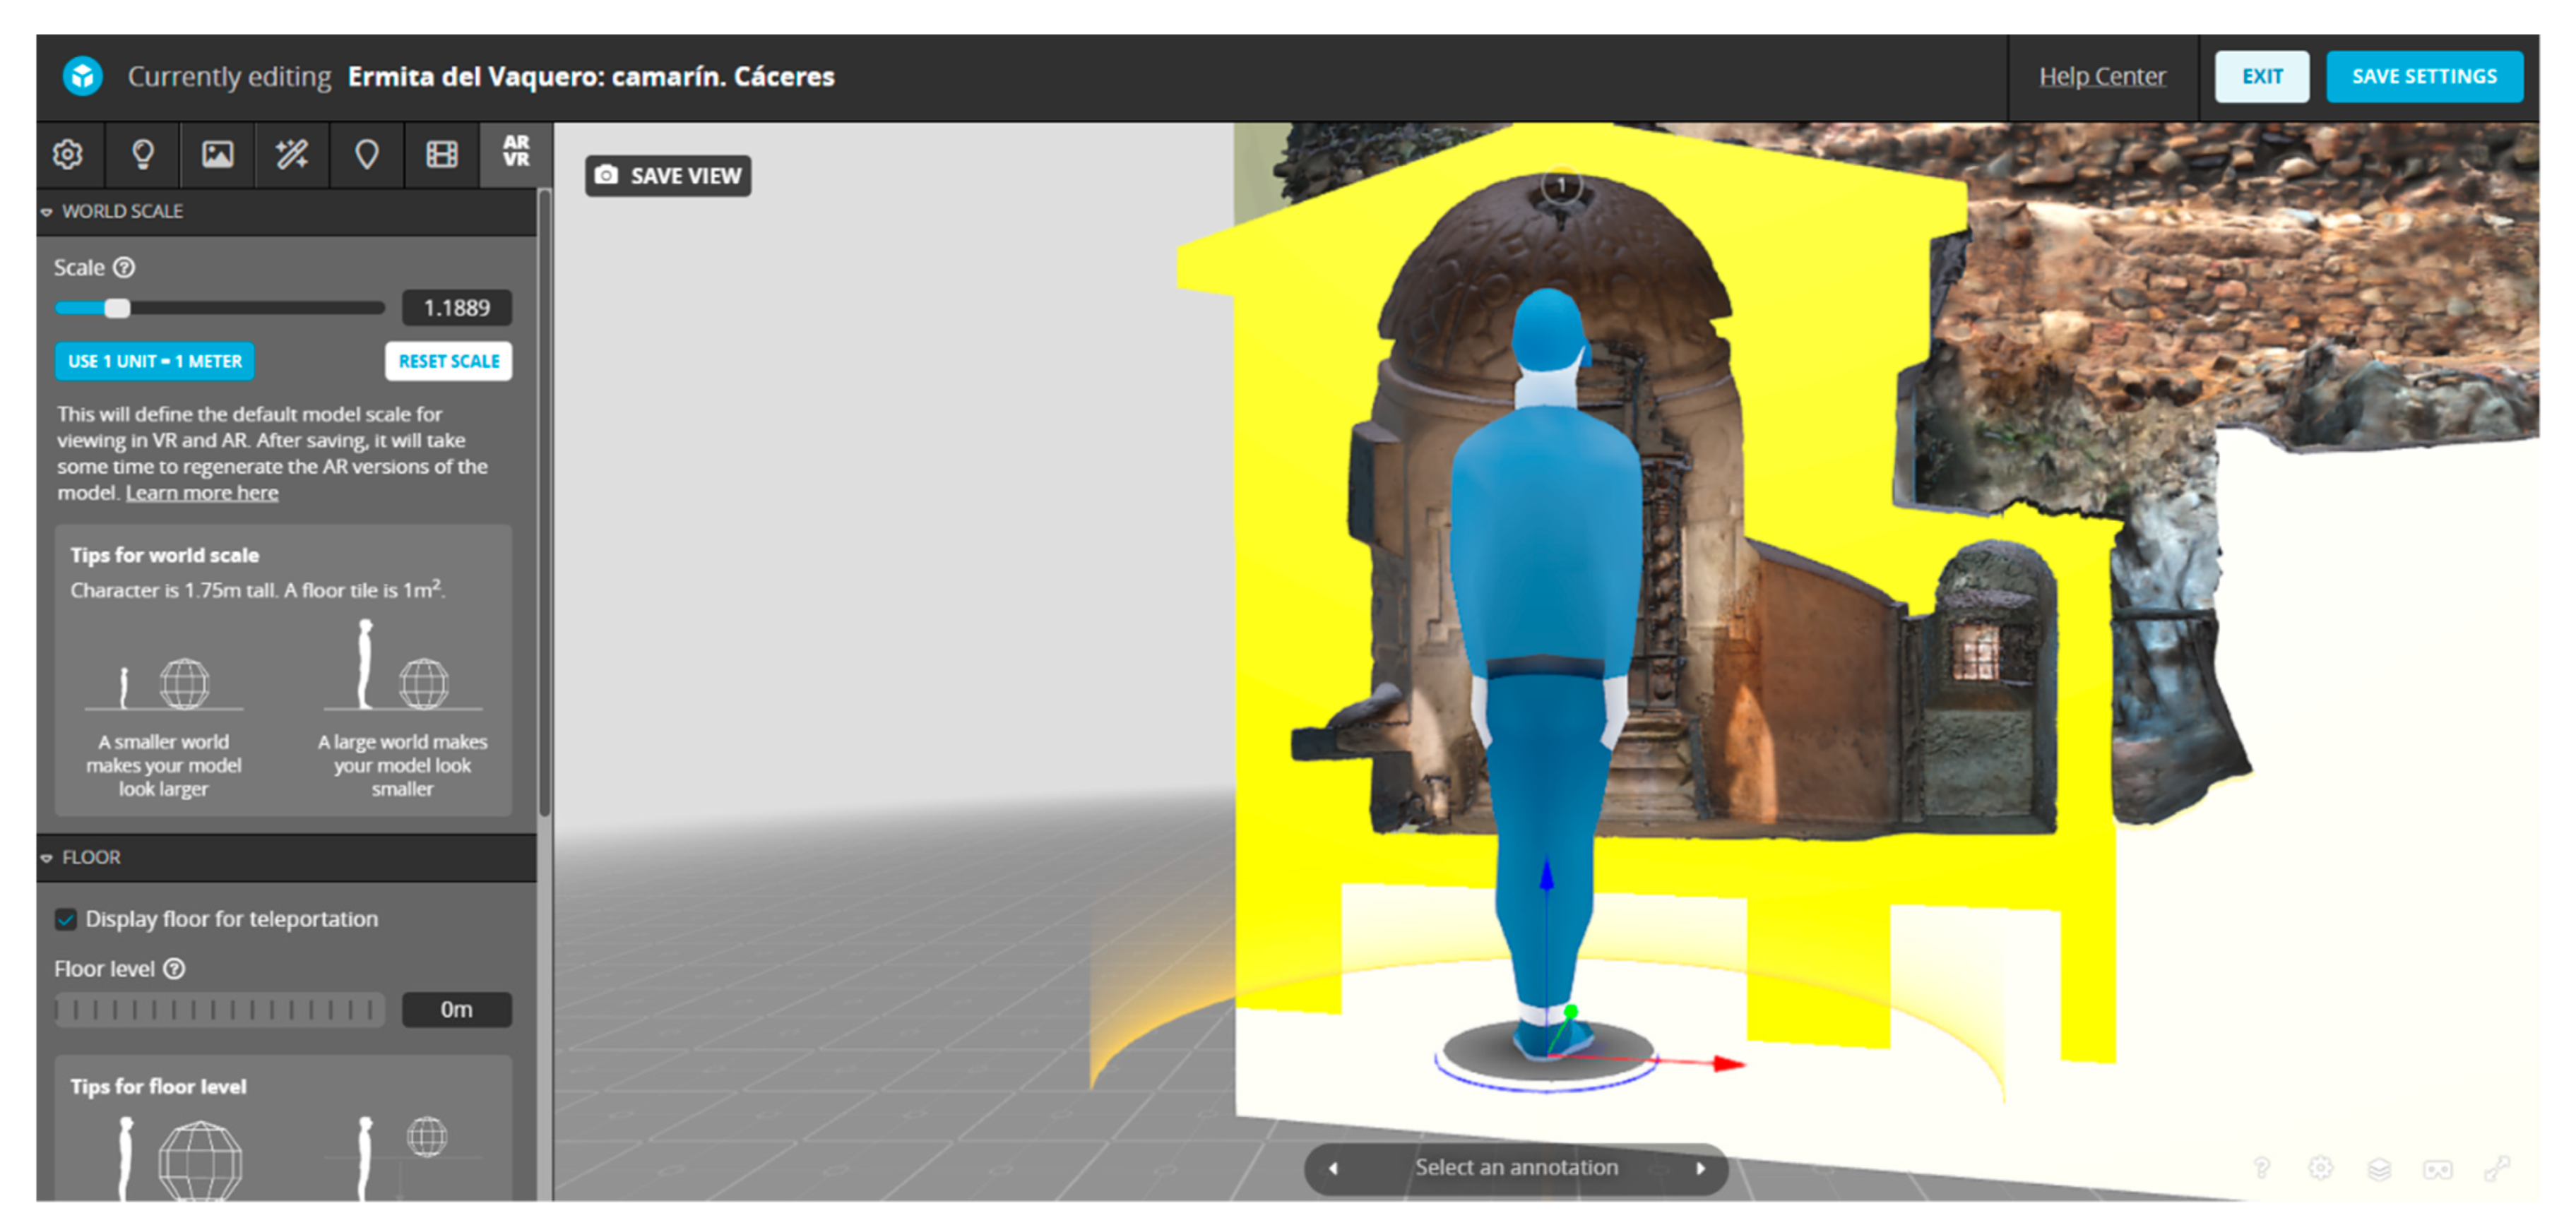2576x1225 pixels.
Task: Click the Sketchfab logo icon
Action: coord(83,76)
